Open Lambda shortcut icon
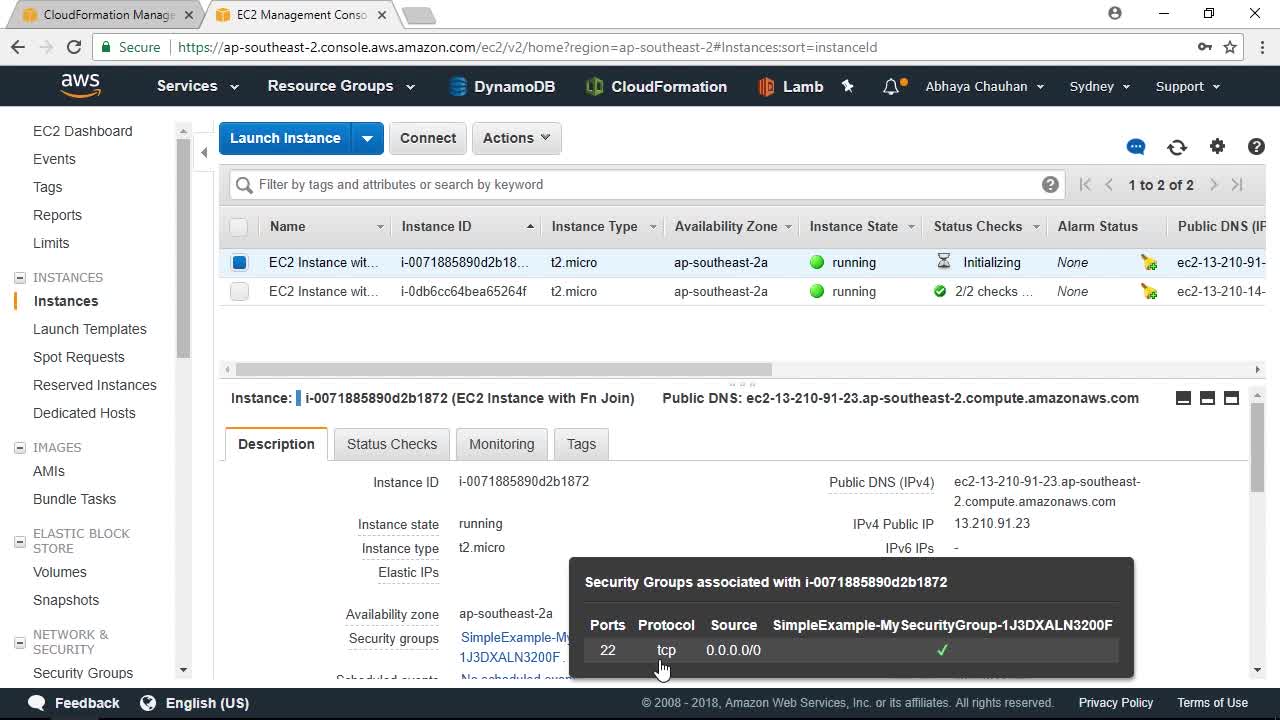1280x720 pixels. pos(766,87)
